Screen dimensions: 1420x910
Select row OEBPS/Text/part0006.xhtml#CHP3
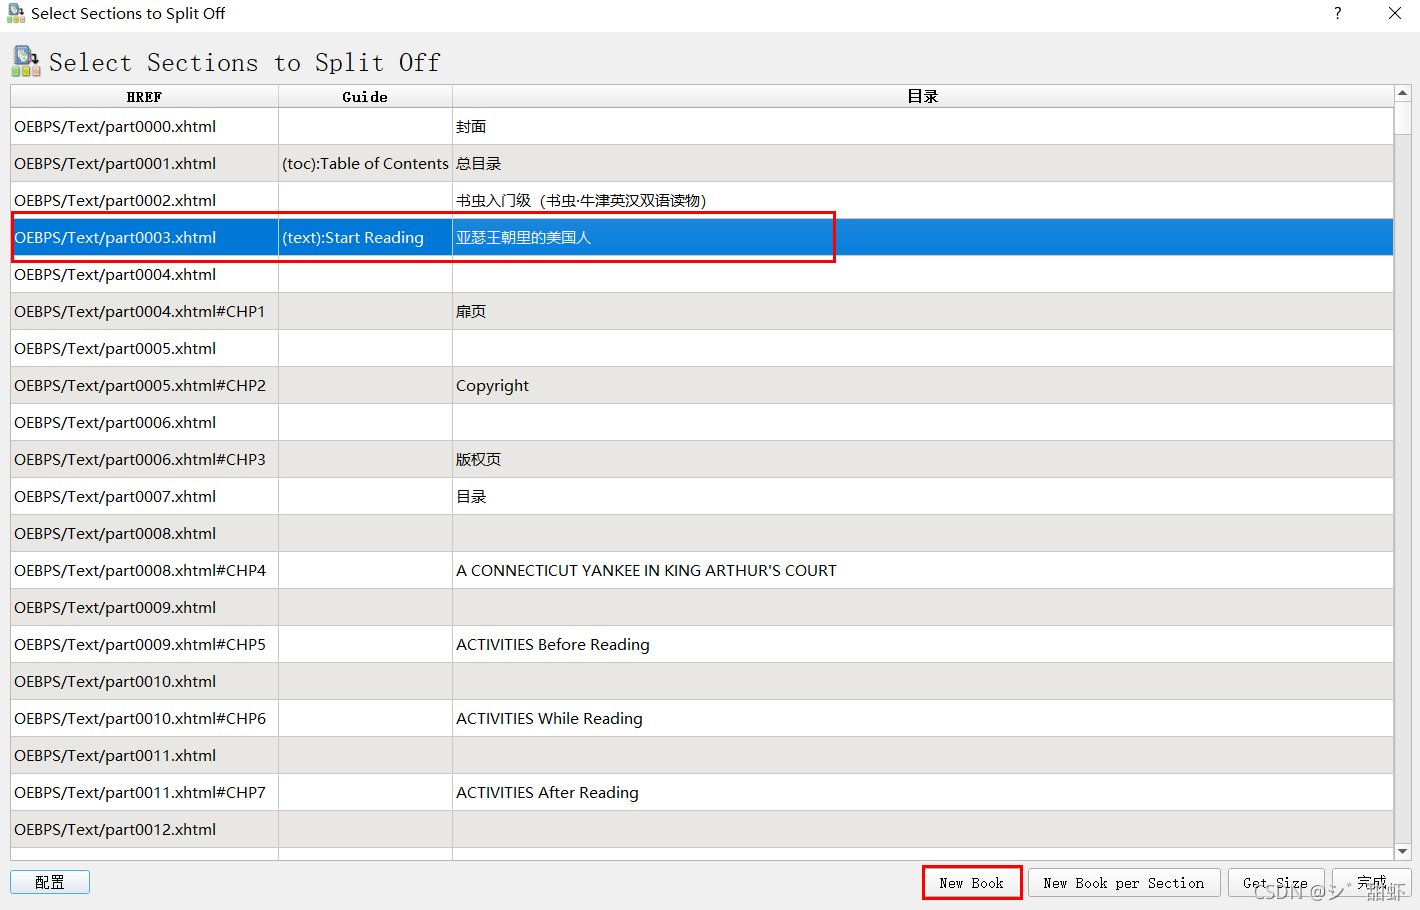point(701,459)
